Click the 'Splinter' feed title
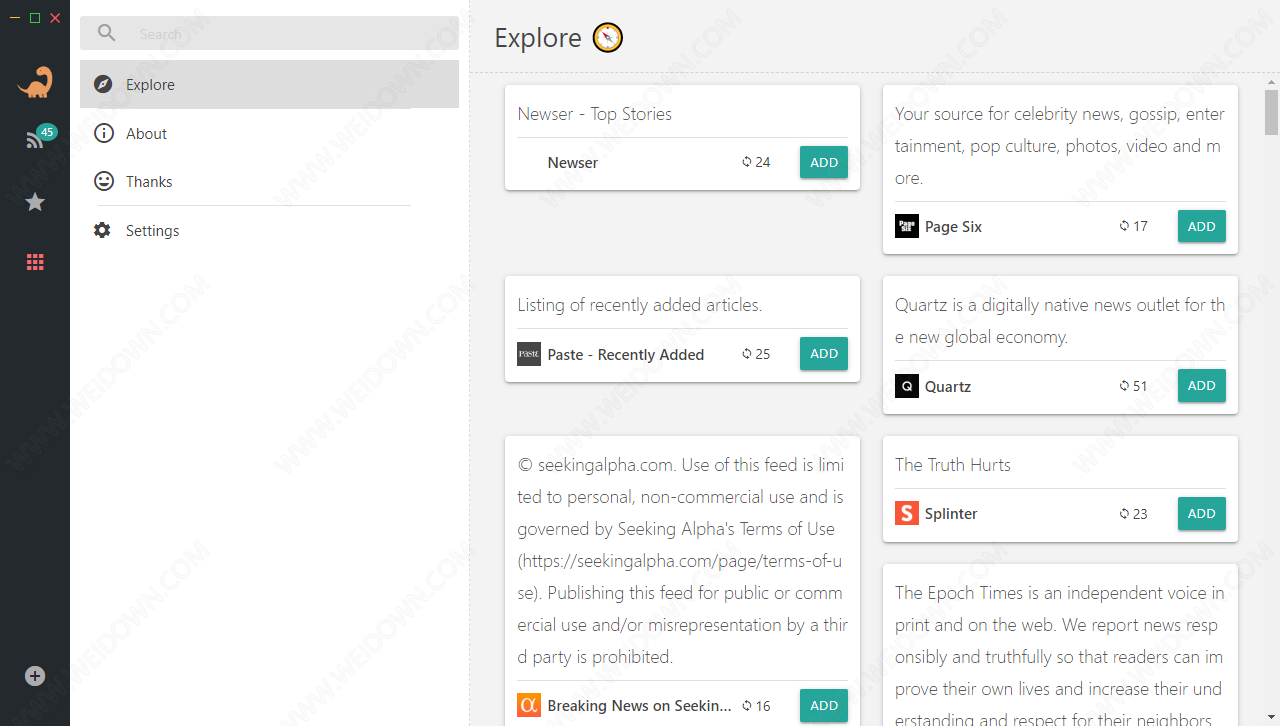This screenshot has width=1280, height=726. [x=951, y=514]
